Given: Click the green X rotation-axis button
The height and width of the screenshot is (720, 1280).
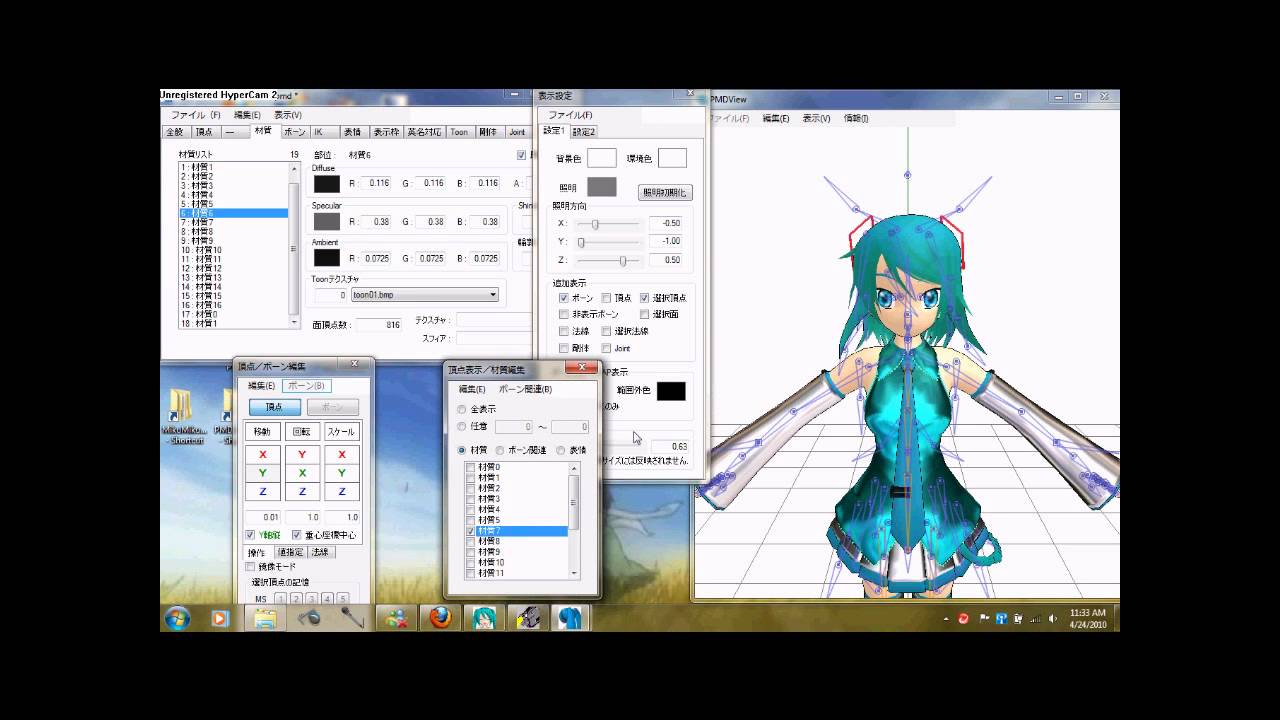Looking at the screenshot, I should coord(302,473).
